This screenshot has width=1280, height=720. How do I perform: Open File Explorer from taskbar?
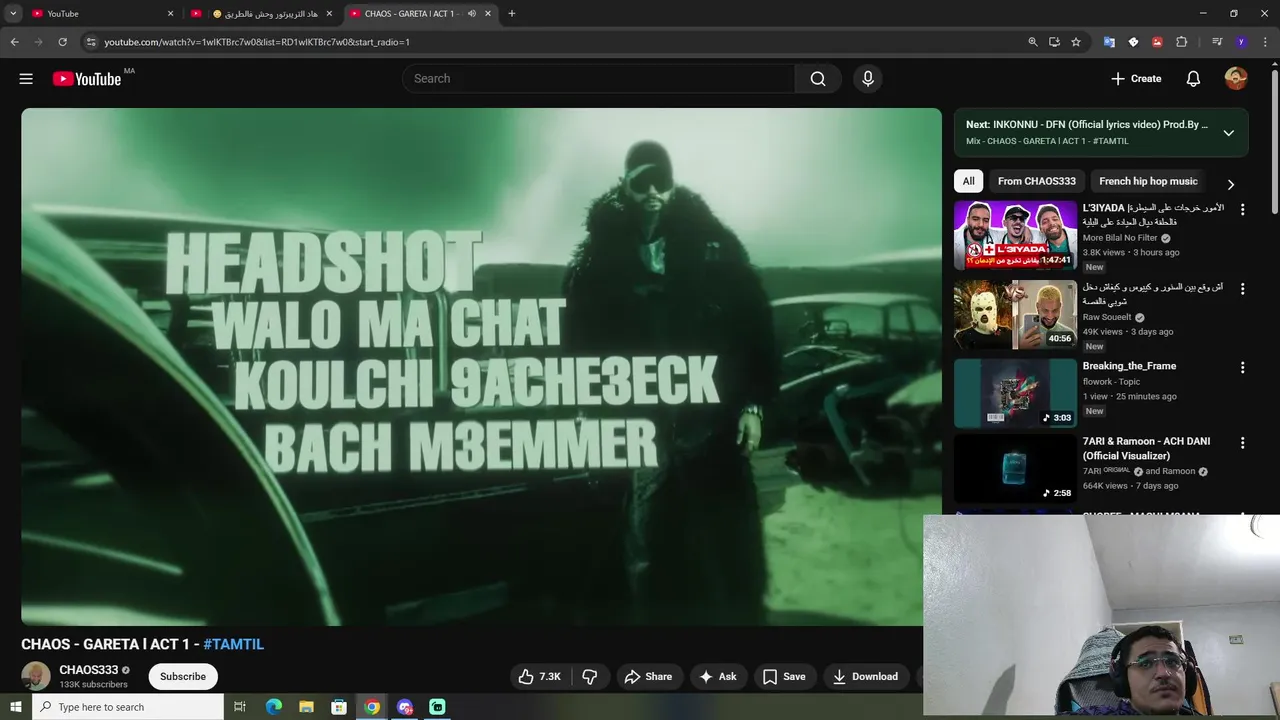pos(306,707)
